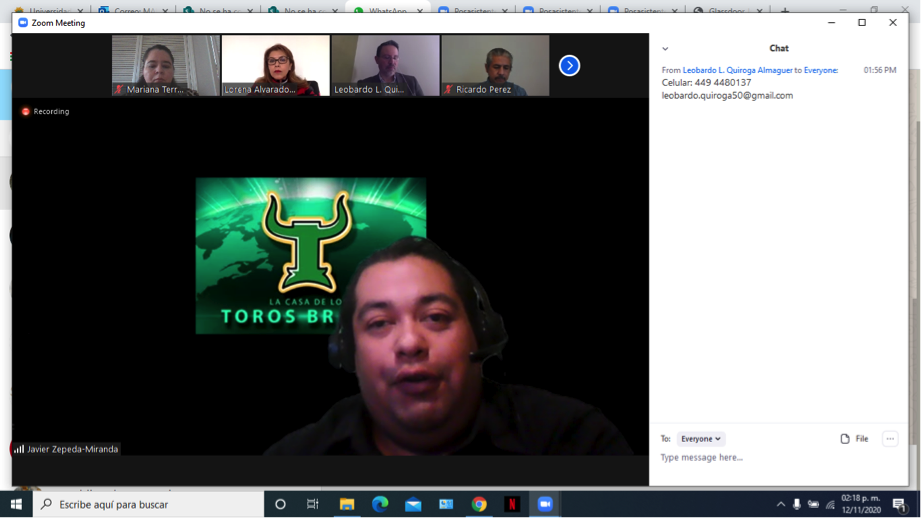
Task: Collapse the Chat panel chevron
Action: click(x=665, y=49)
